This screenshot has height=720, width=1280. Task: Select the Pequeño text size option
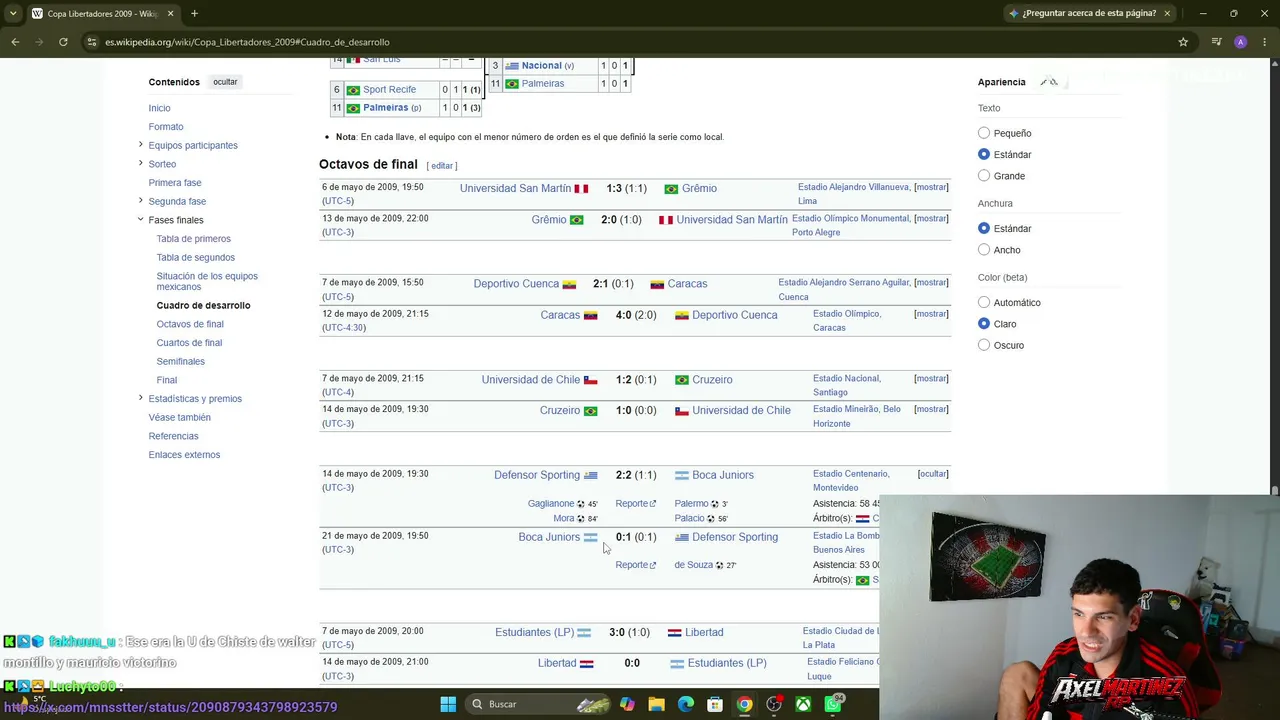pos(984,133)
